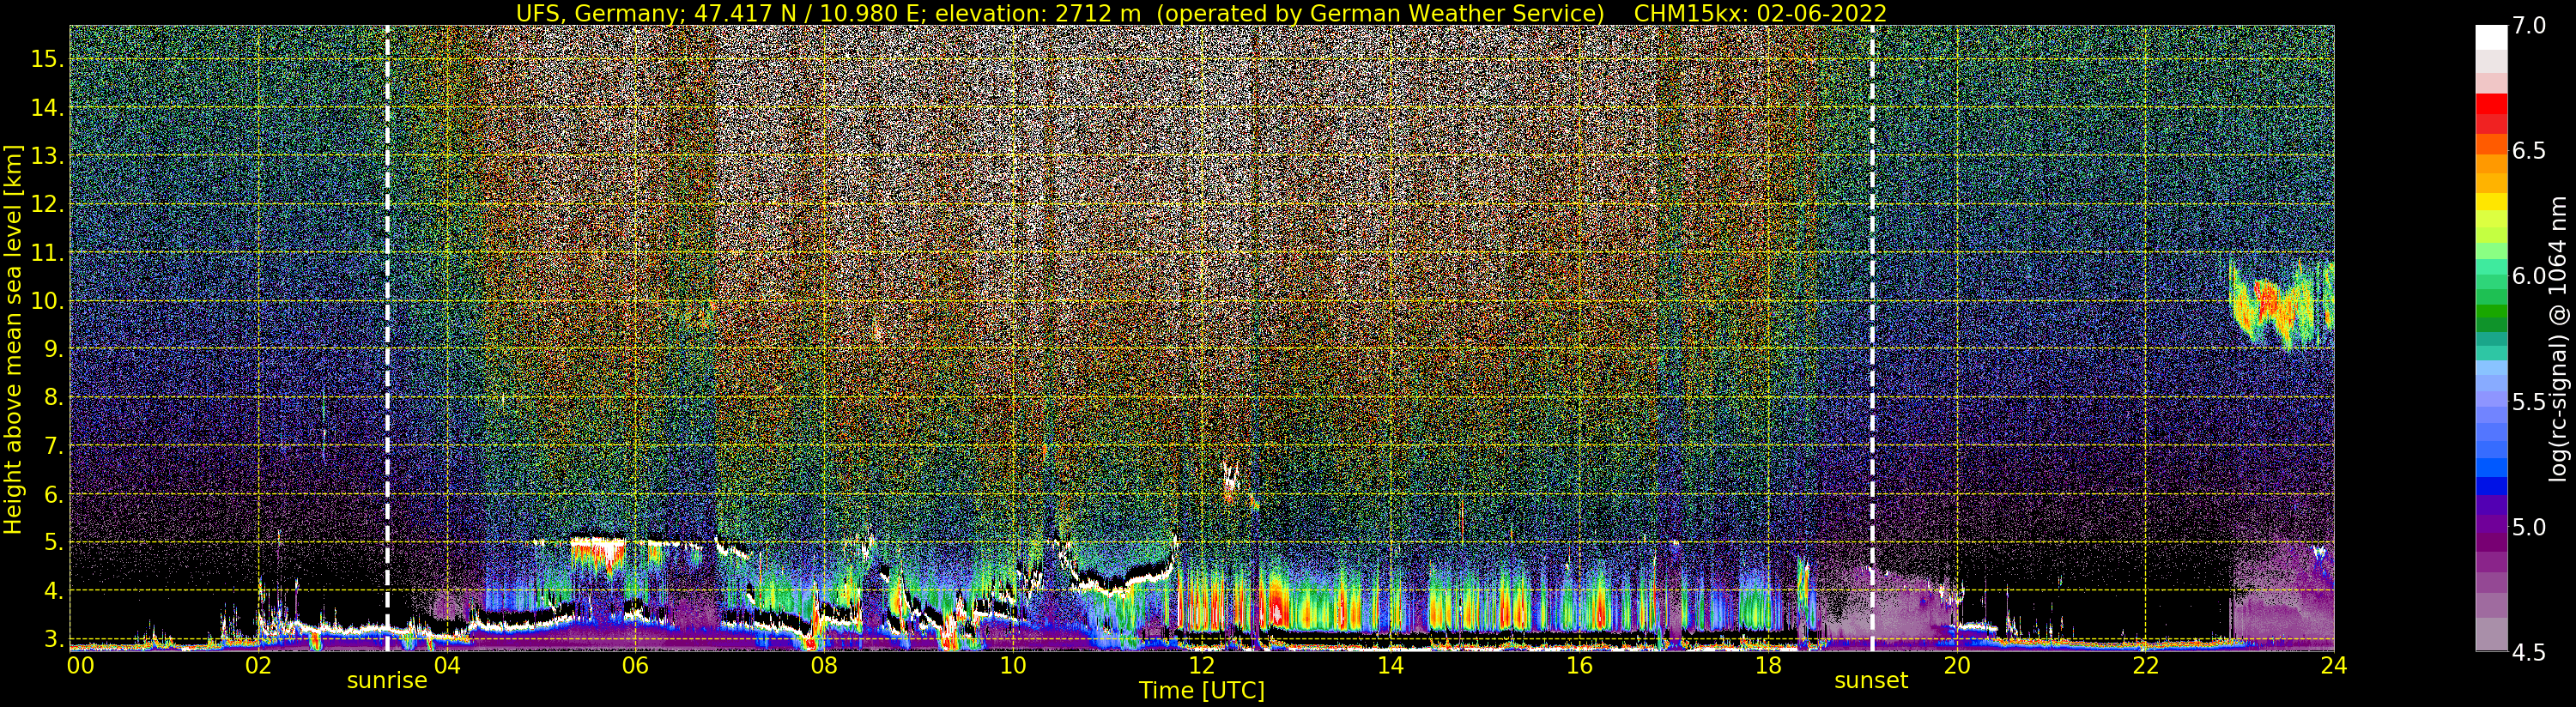Click the time axis tick "08"
The image size is (2576, 707).
click(824, 666)
